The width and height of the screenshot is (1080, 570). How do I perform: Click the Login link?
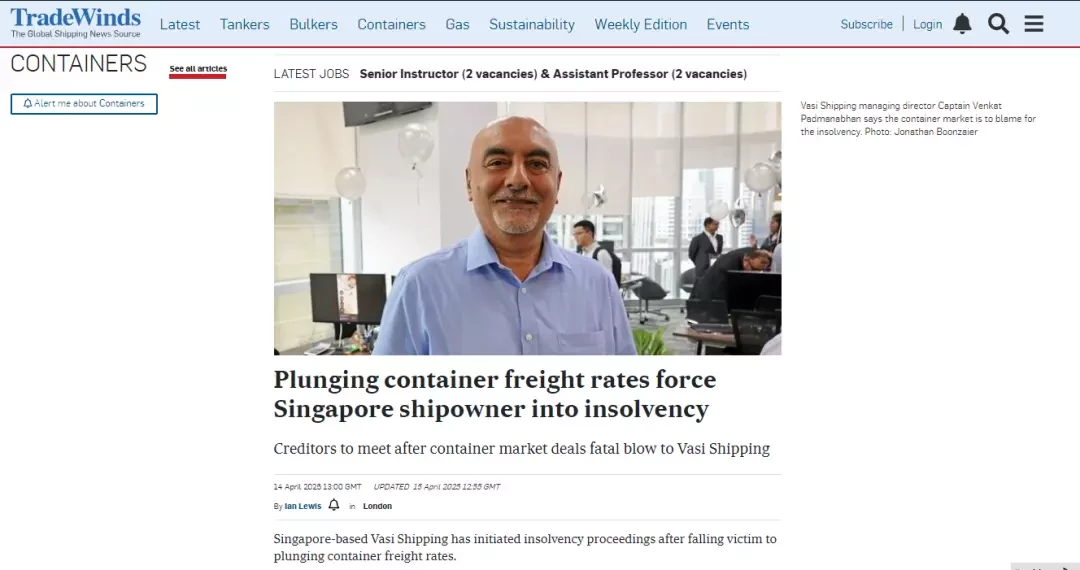(x=927, y=24)
